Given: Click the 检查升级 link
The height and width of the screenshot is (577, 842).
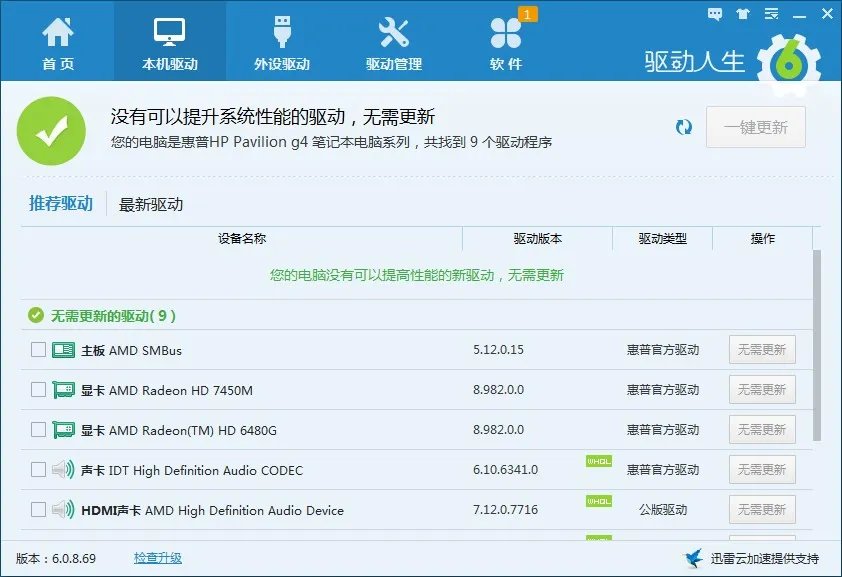Looking at the screenshot, I should [158, 558].
